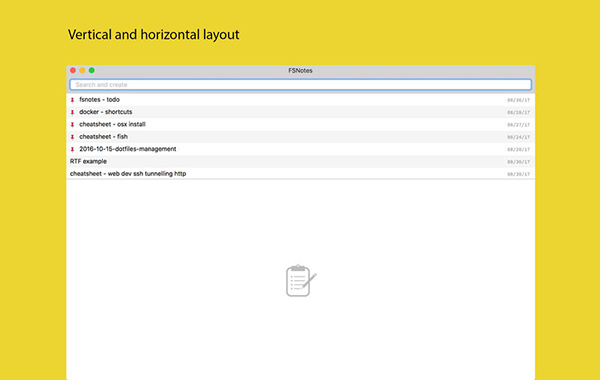Click the pin icon beside cheatsheet - fish
Screen dimensions: 600x380
[72, 137]
